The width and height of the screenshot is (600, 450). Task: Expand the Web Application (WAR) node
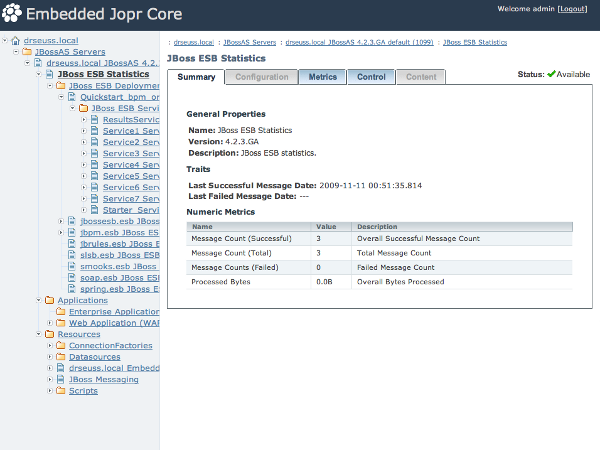tap(50, 323)
